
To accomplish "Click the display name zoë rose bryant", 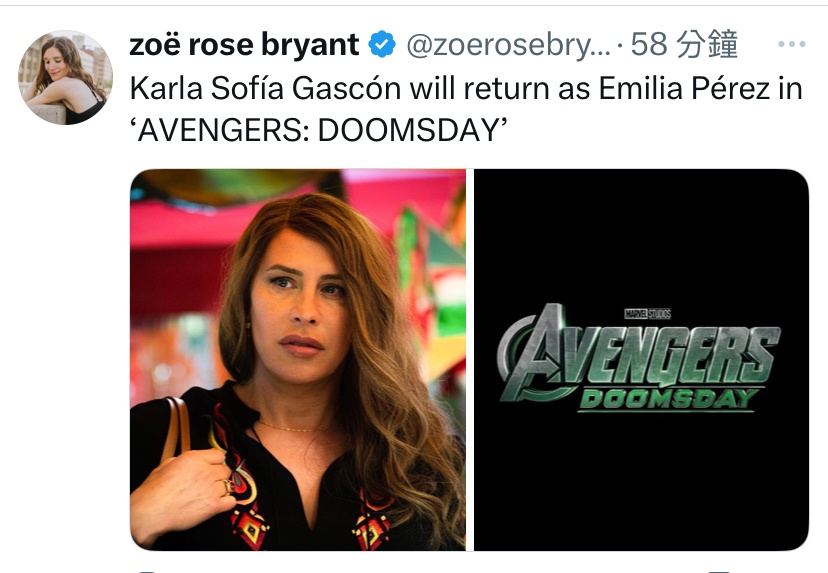I will pyautogui.click(x=245, y=45).
